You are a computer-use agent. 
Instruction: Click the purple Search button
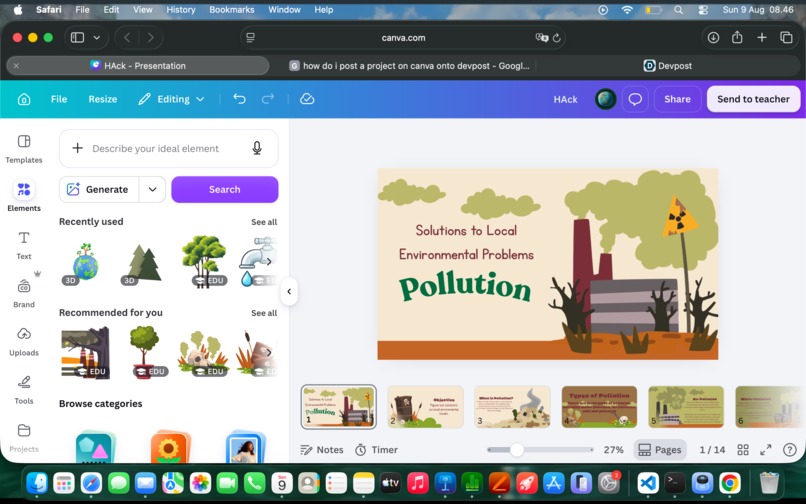[x=225, y=189]
